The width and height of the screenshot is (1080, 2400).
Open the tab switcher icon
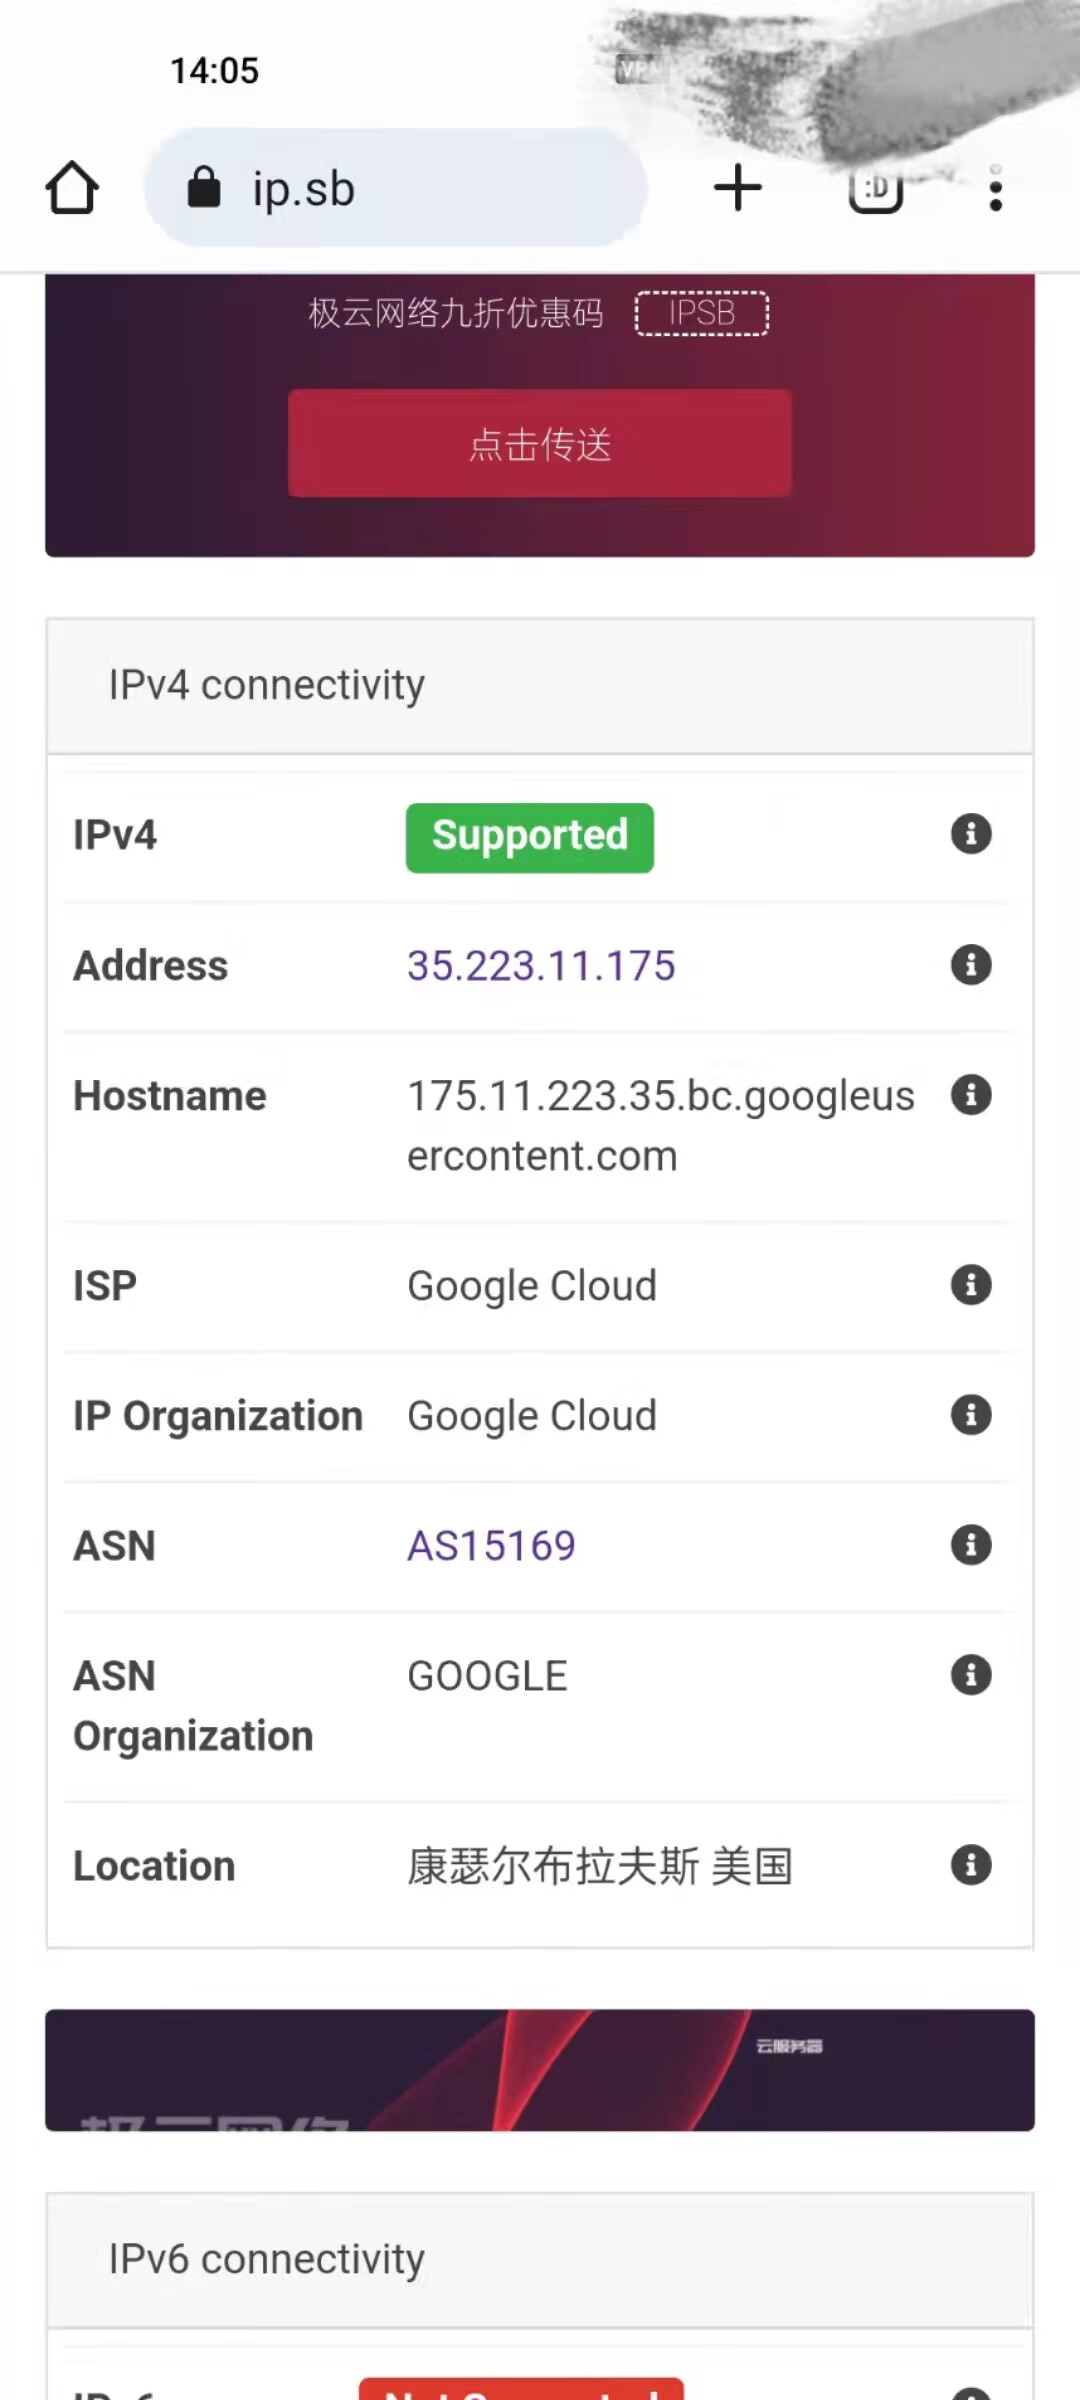pos(876,188)
